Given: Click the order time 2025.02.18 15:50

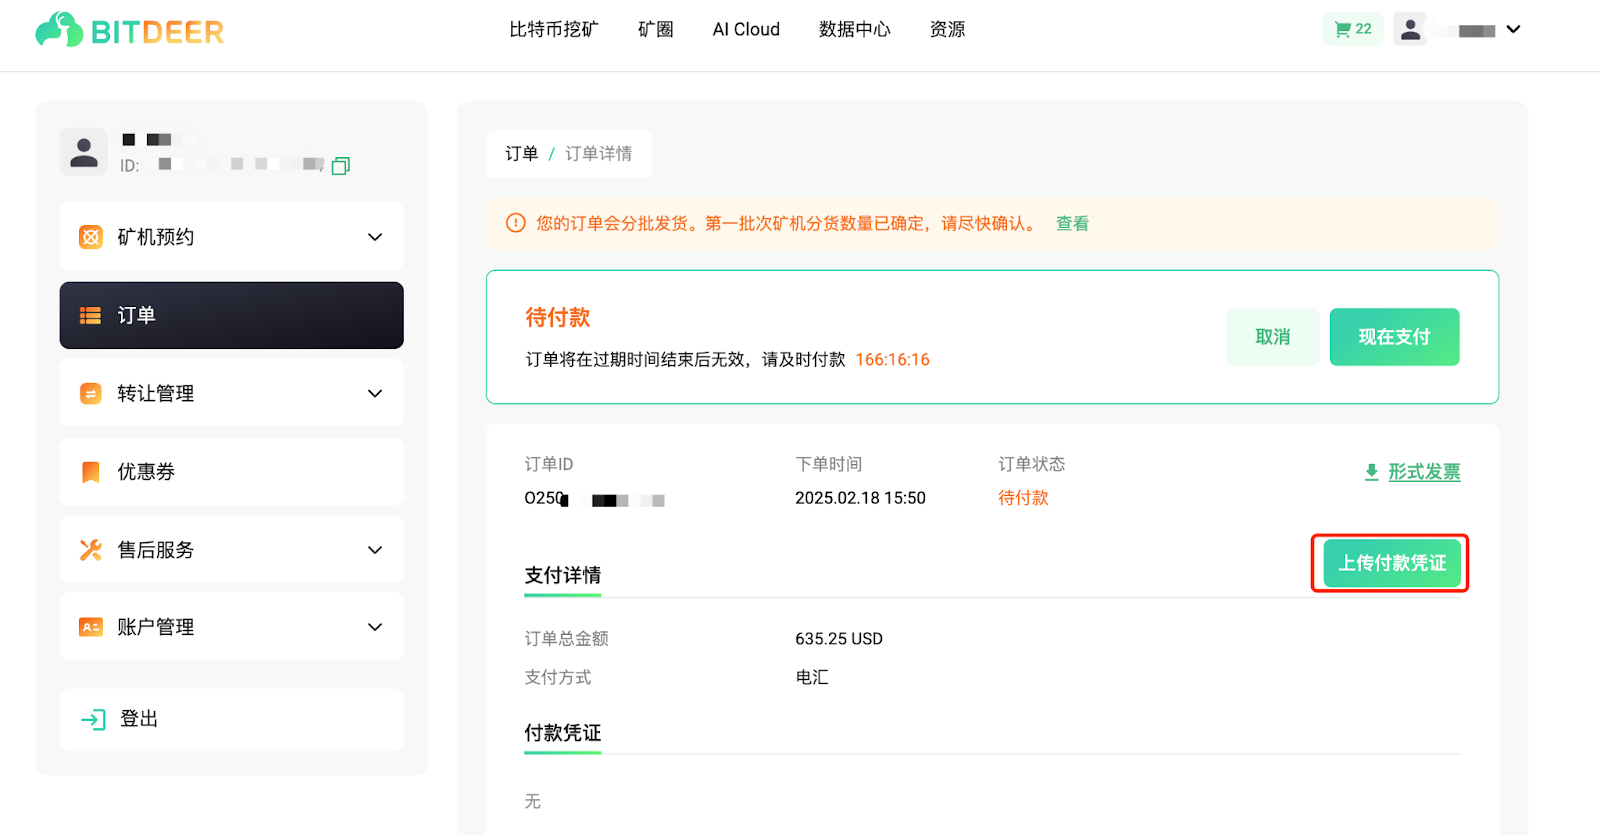Looking at the screenshot, I should 861,498.
